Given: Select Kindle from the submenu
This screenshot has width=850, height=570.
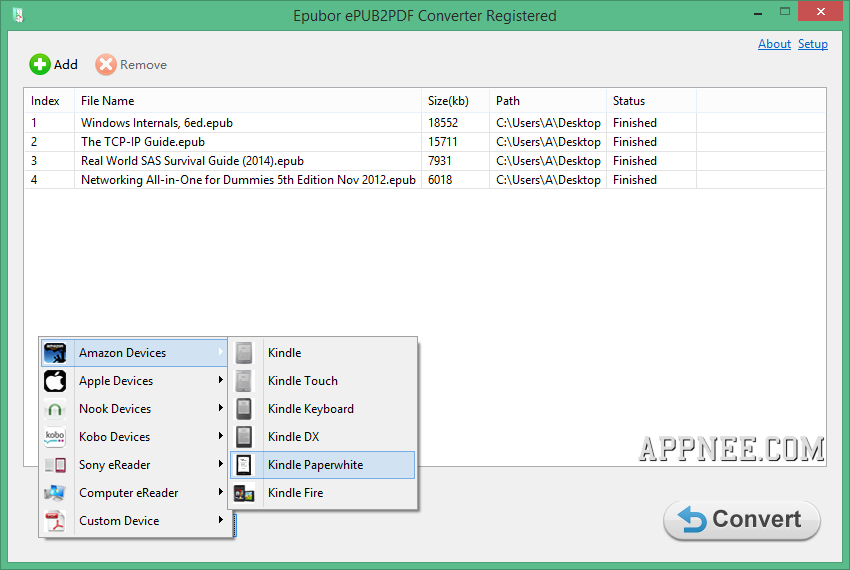Looking at the screenshot, I should click(323, 353).
